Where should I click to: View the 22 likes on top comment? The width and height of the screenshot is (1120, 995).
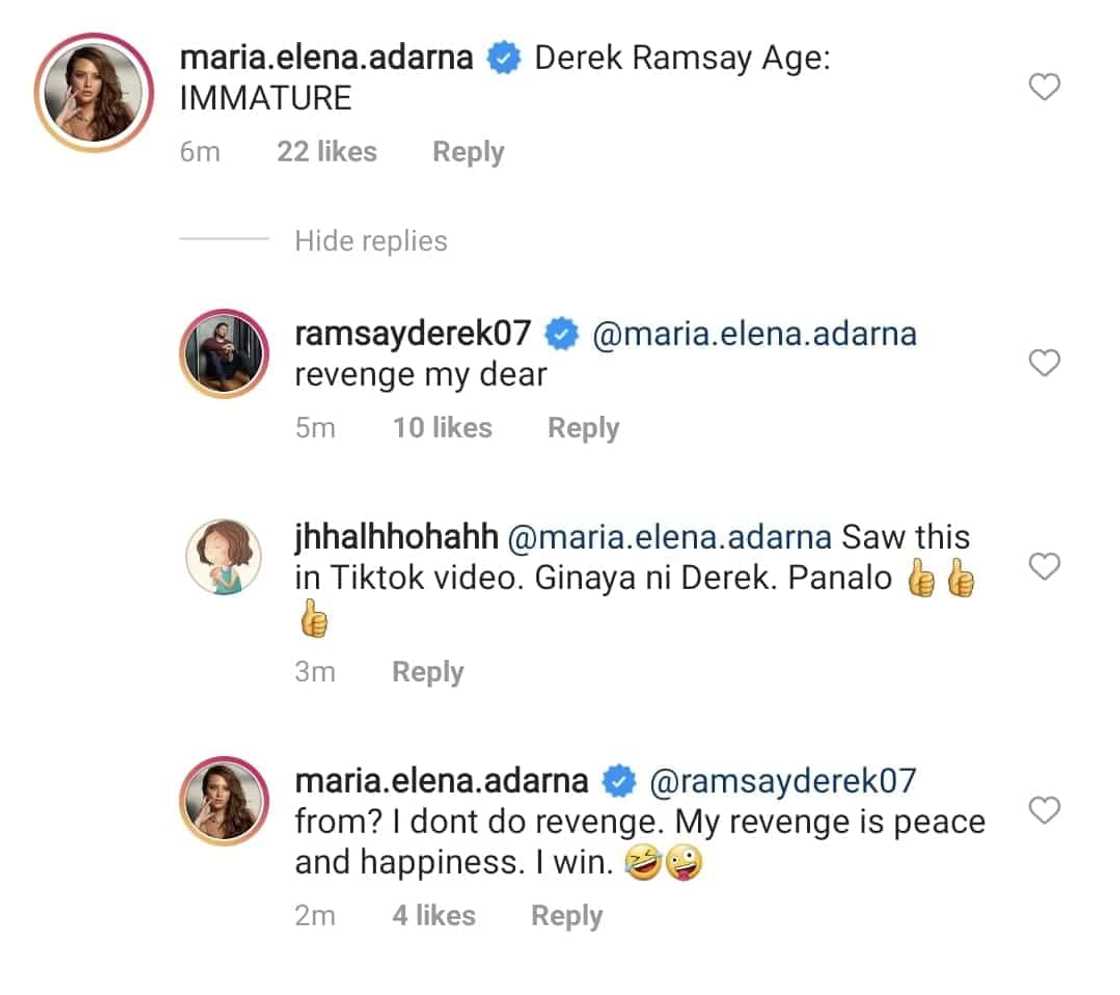tap(327, 153)
